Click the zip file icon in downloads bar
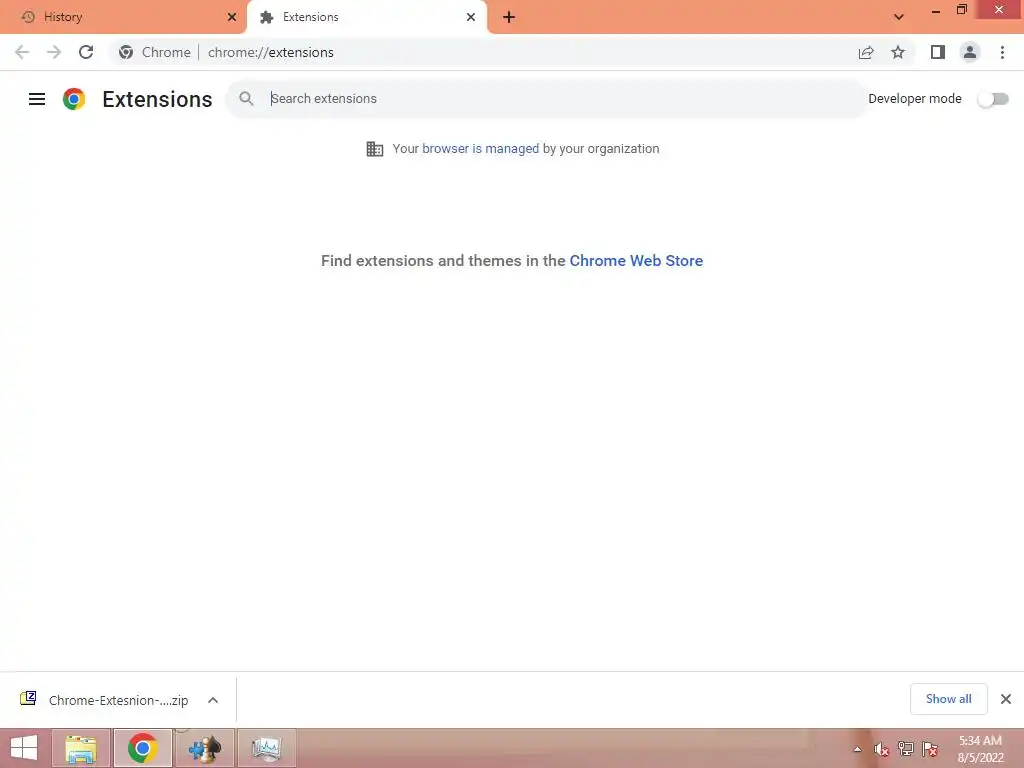Screen dimensions: 1024x768 tap(28, 699)
